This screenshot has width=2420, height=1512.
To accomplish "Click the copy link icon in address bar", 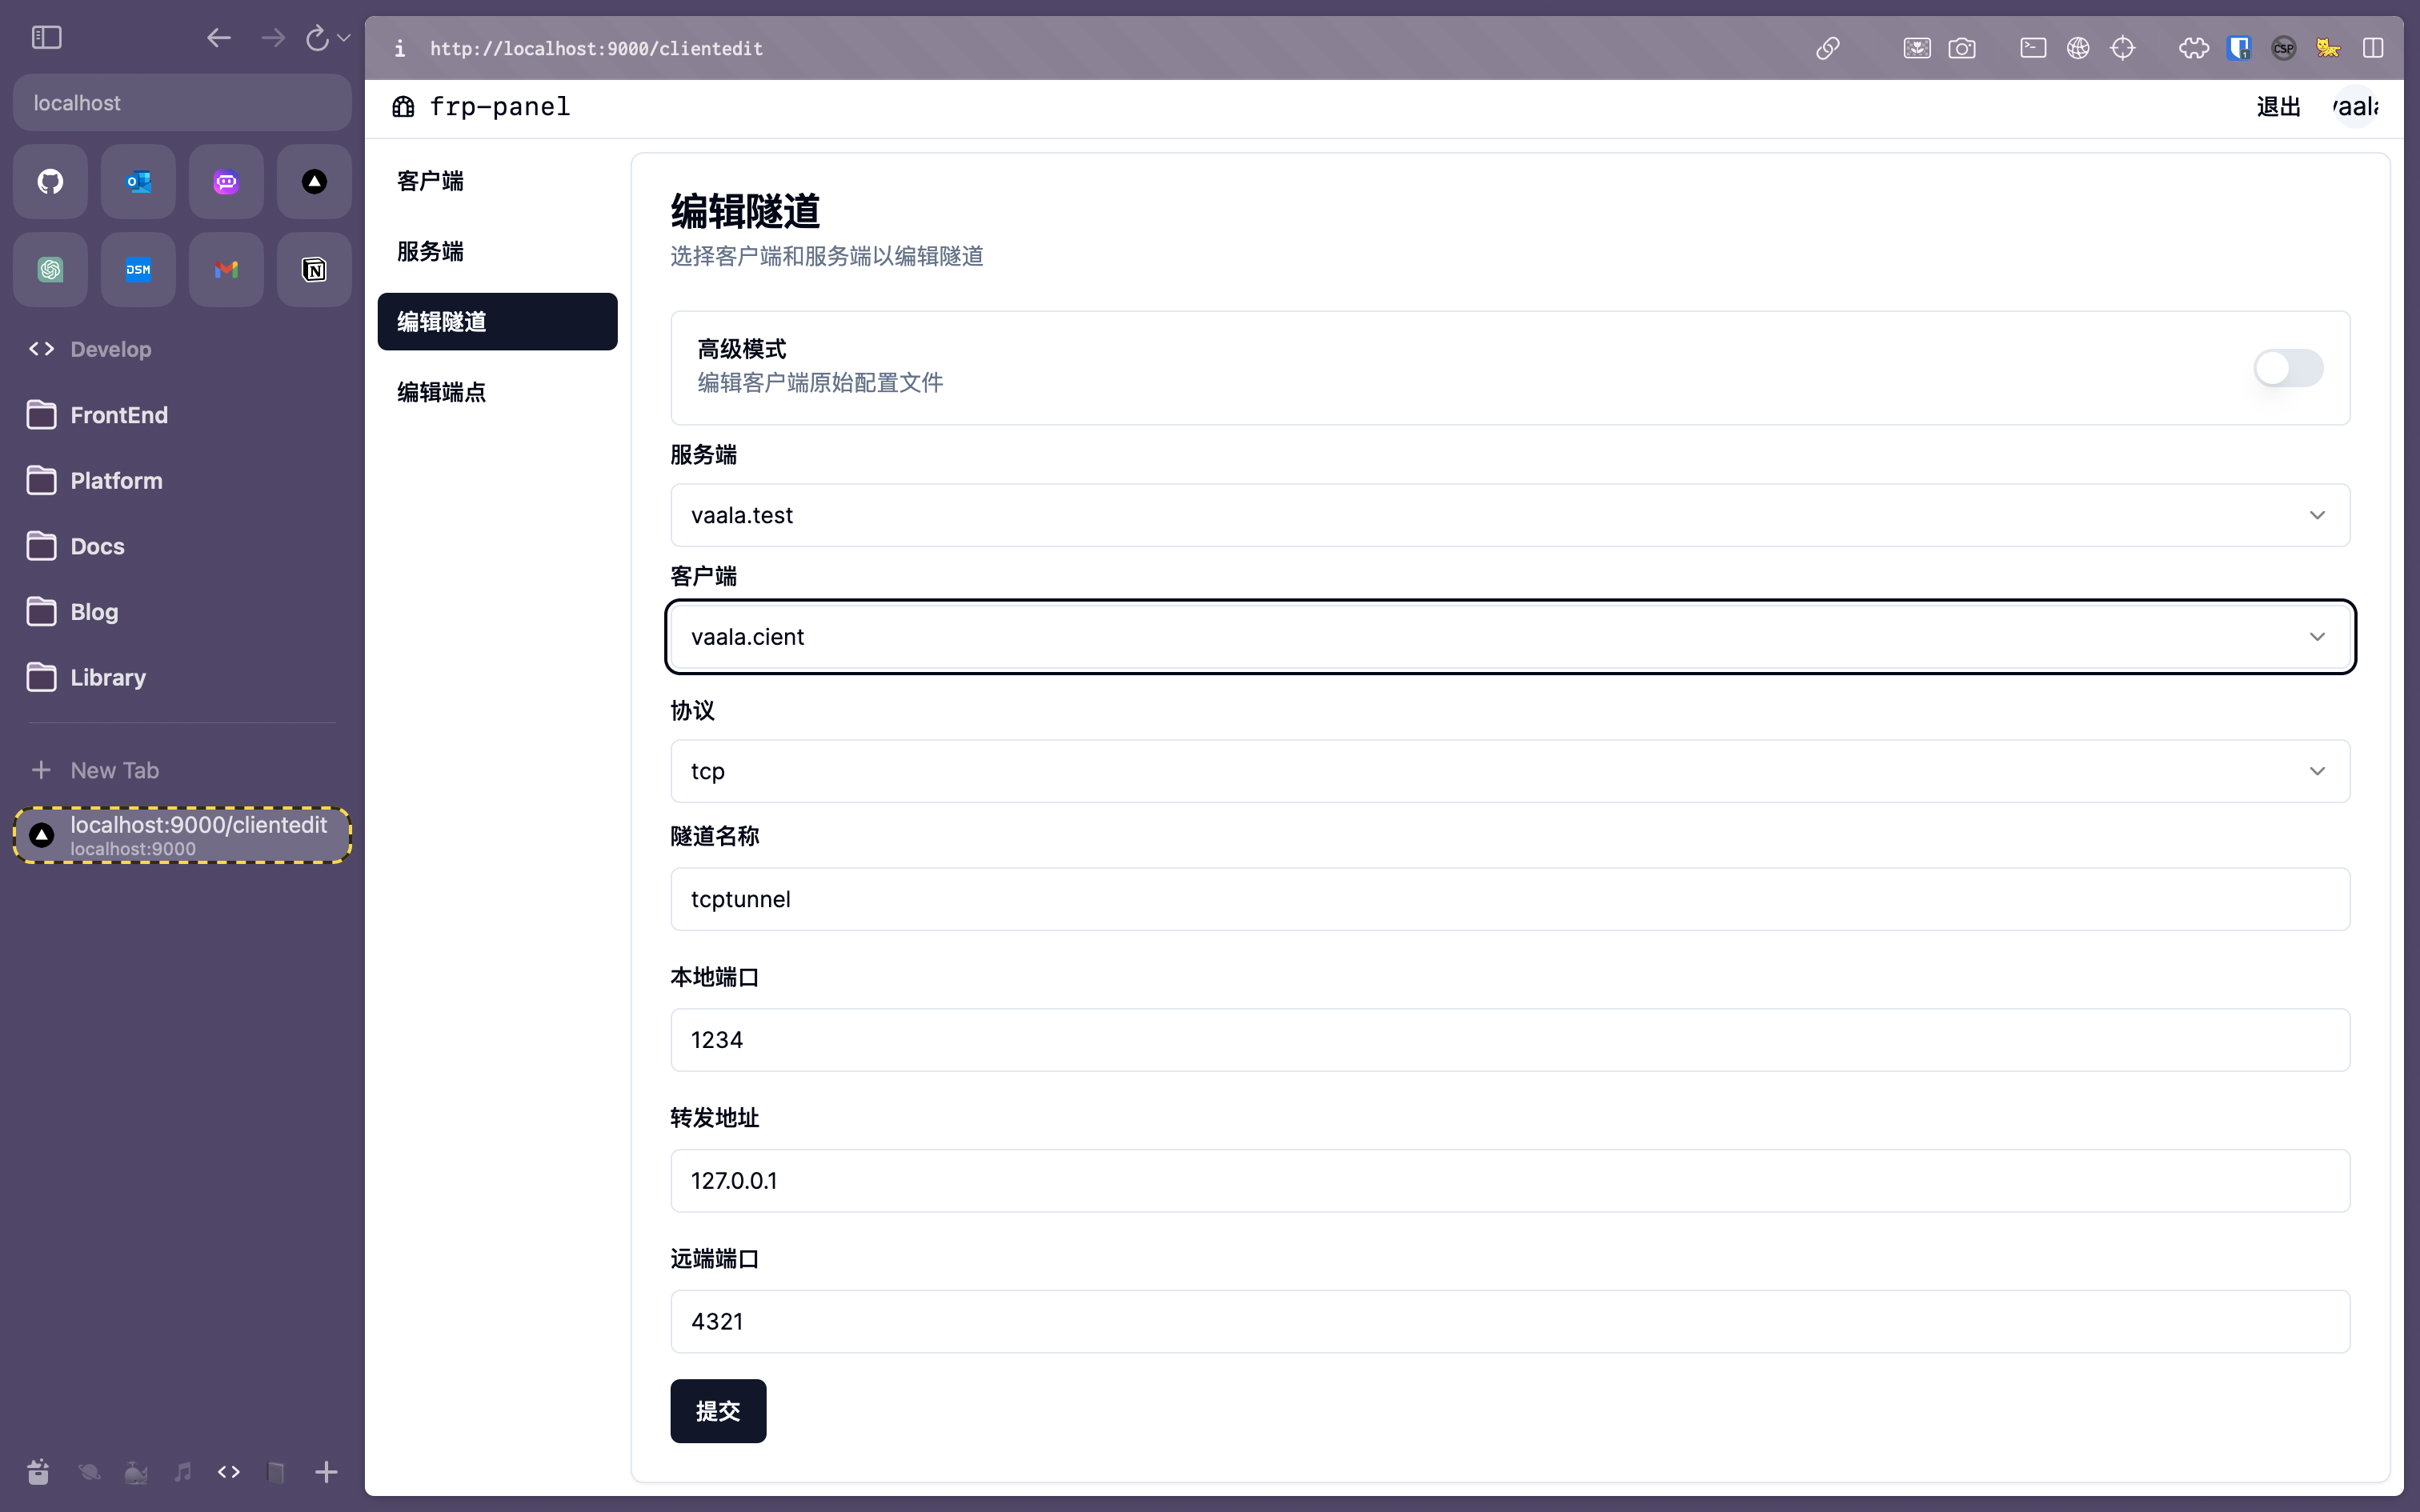I will click(1827, 48).
